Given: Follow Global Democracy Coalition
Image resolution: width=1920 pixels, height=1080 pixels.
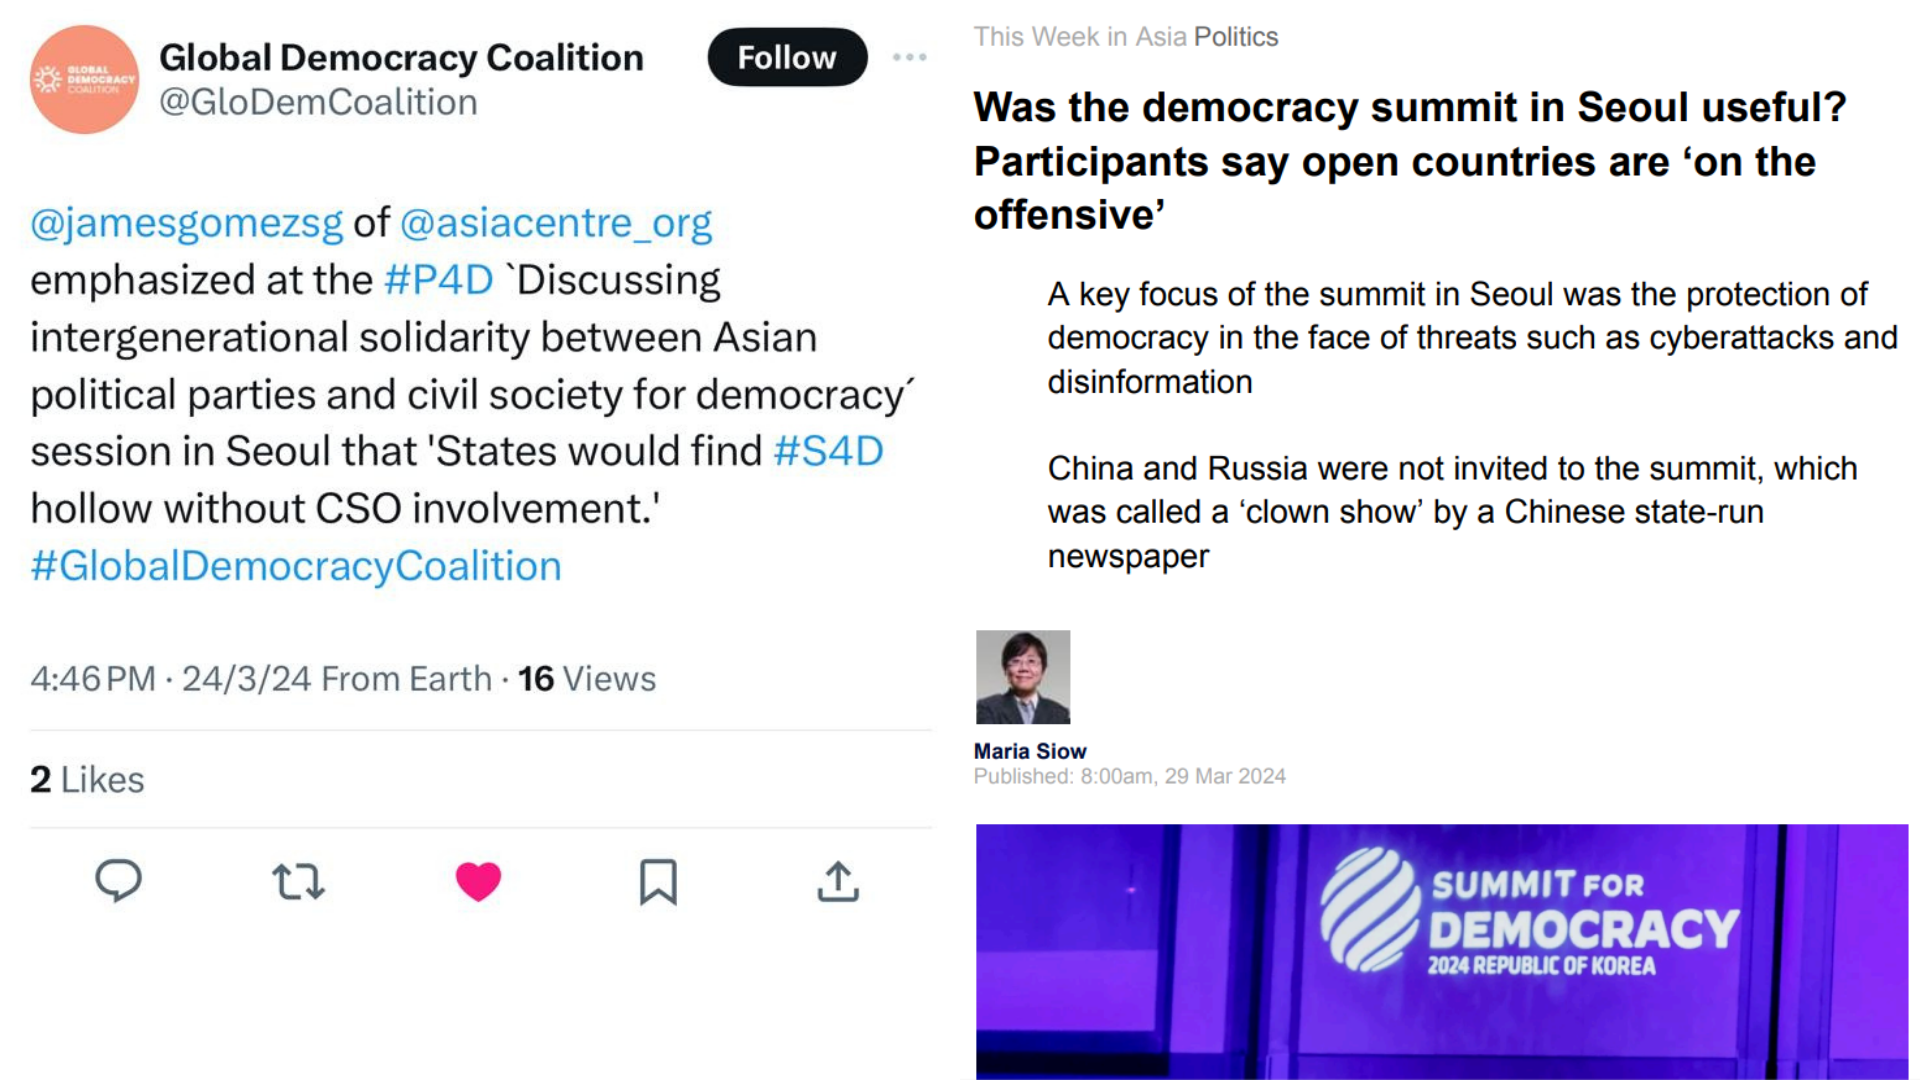Looking at the screenshot, I should pyautogui.click(x=787, y=57).
